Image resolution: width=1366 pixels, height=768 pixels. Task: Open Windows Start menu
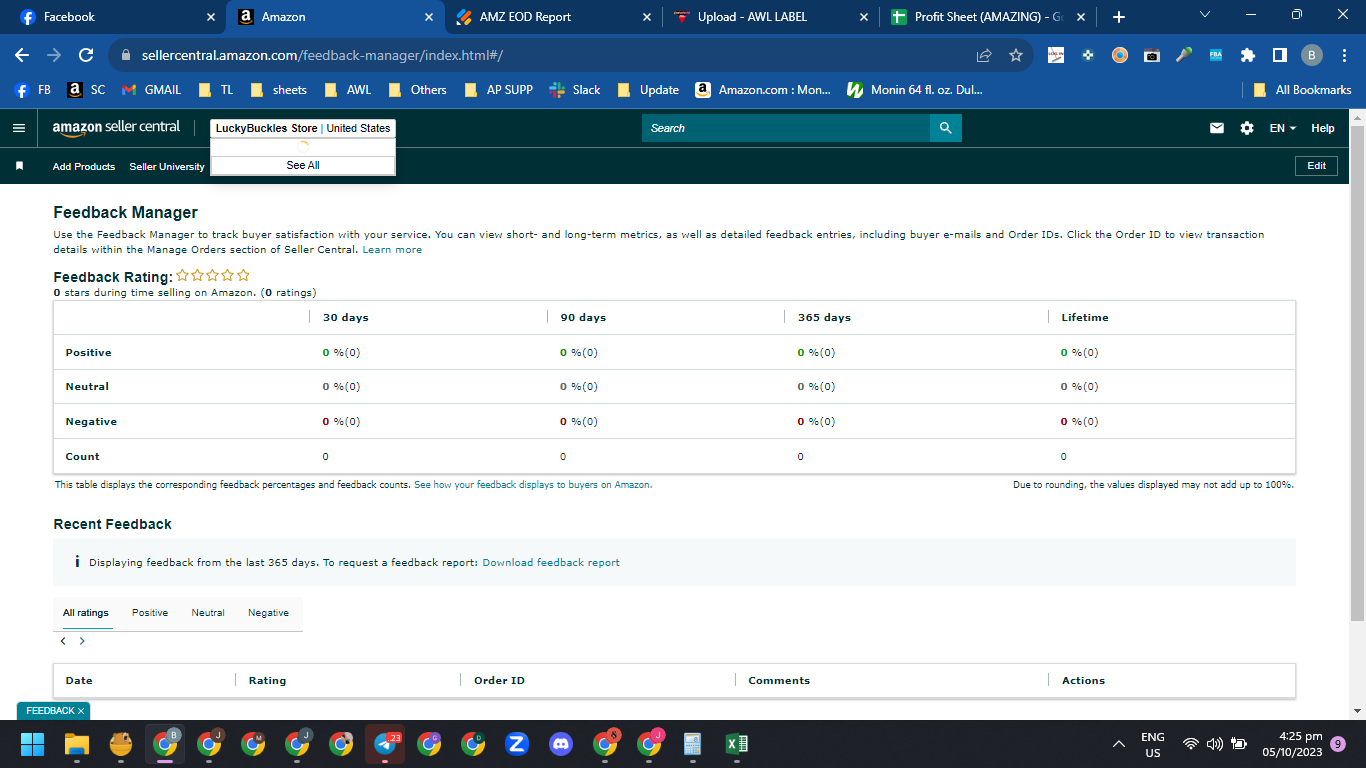point(33,744)
